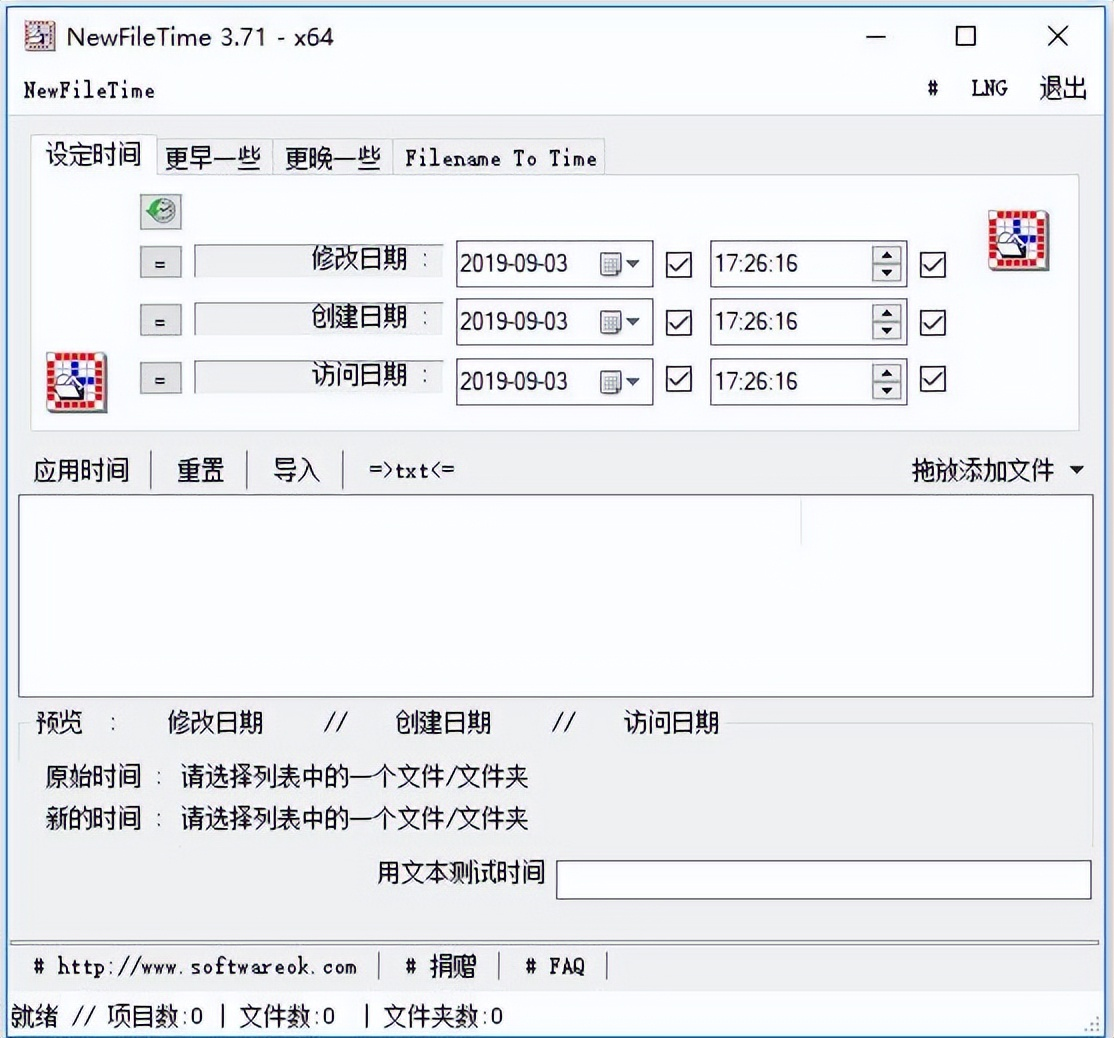This screenshot has height=1038, width=1114.
Task: Increase the 修改日期 time with up arrow
Action: pos(887,255)
